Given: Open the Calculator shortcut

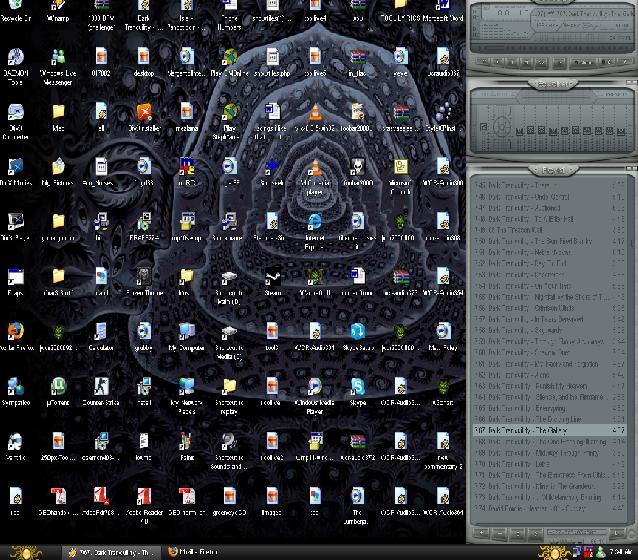Looking at the screenshot, I should coord(101,336).
